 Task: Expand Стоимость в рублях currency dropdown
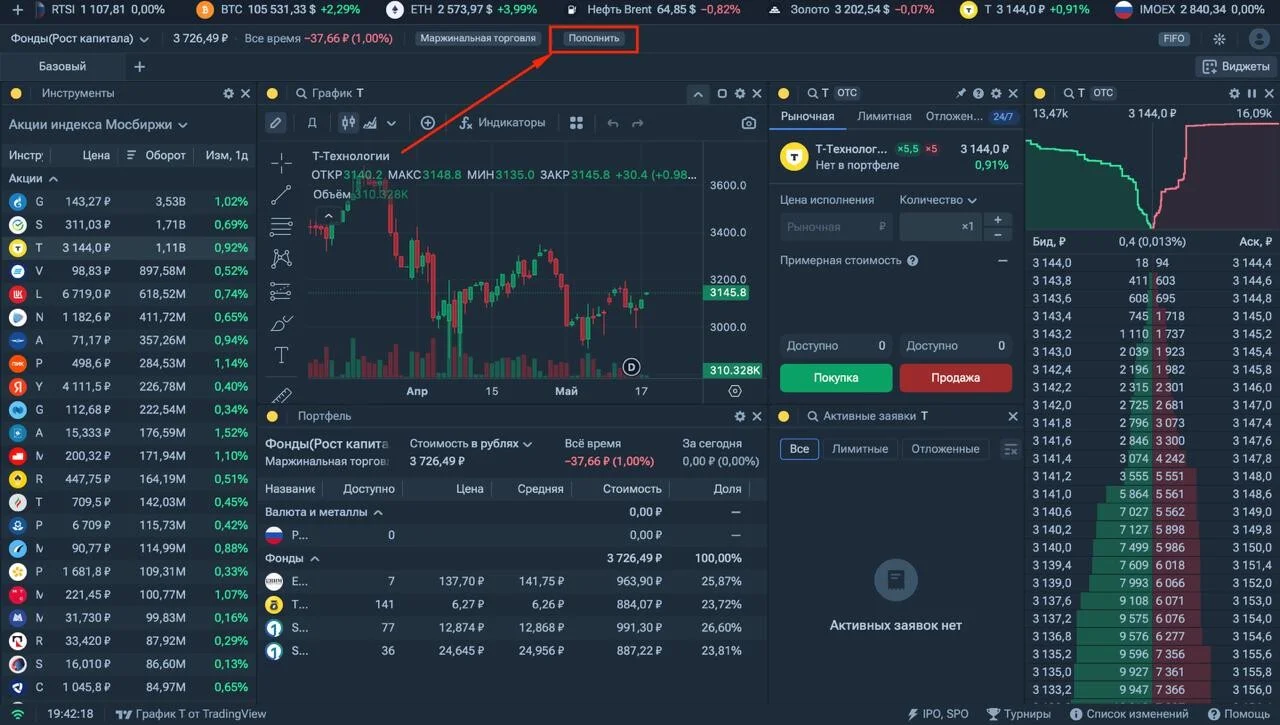point(471,444)
